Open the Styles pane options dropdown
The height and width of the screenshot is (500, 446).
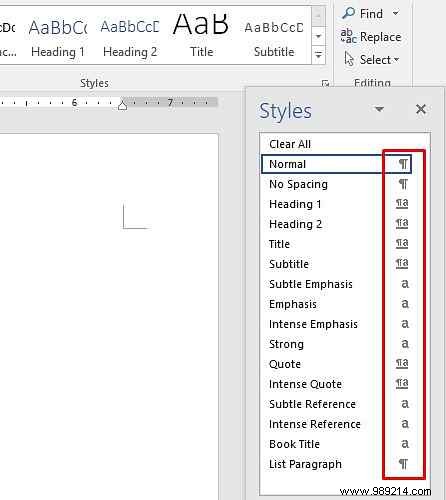(379, 109)
